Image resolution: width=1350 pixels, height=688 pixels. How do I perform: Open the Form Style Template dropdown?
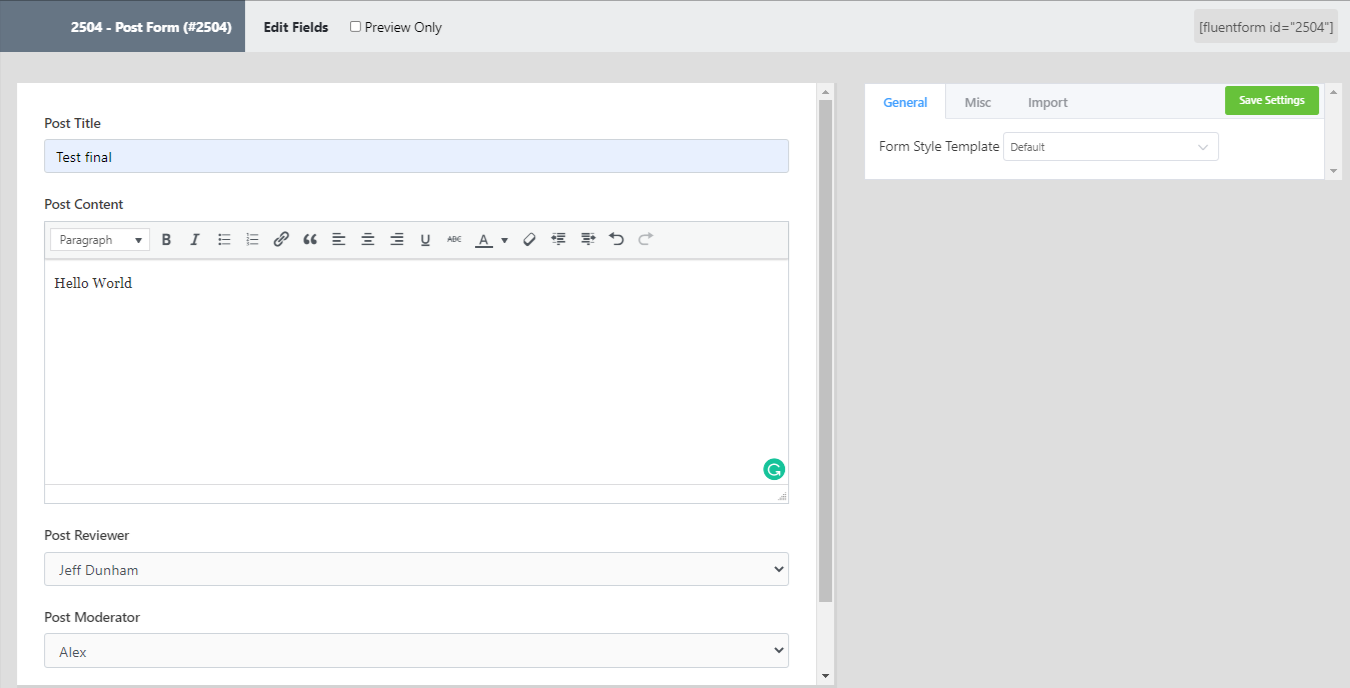click(1110, 147)
